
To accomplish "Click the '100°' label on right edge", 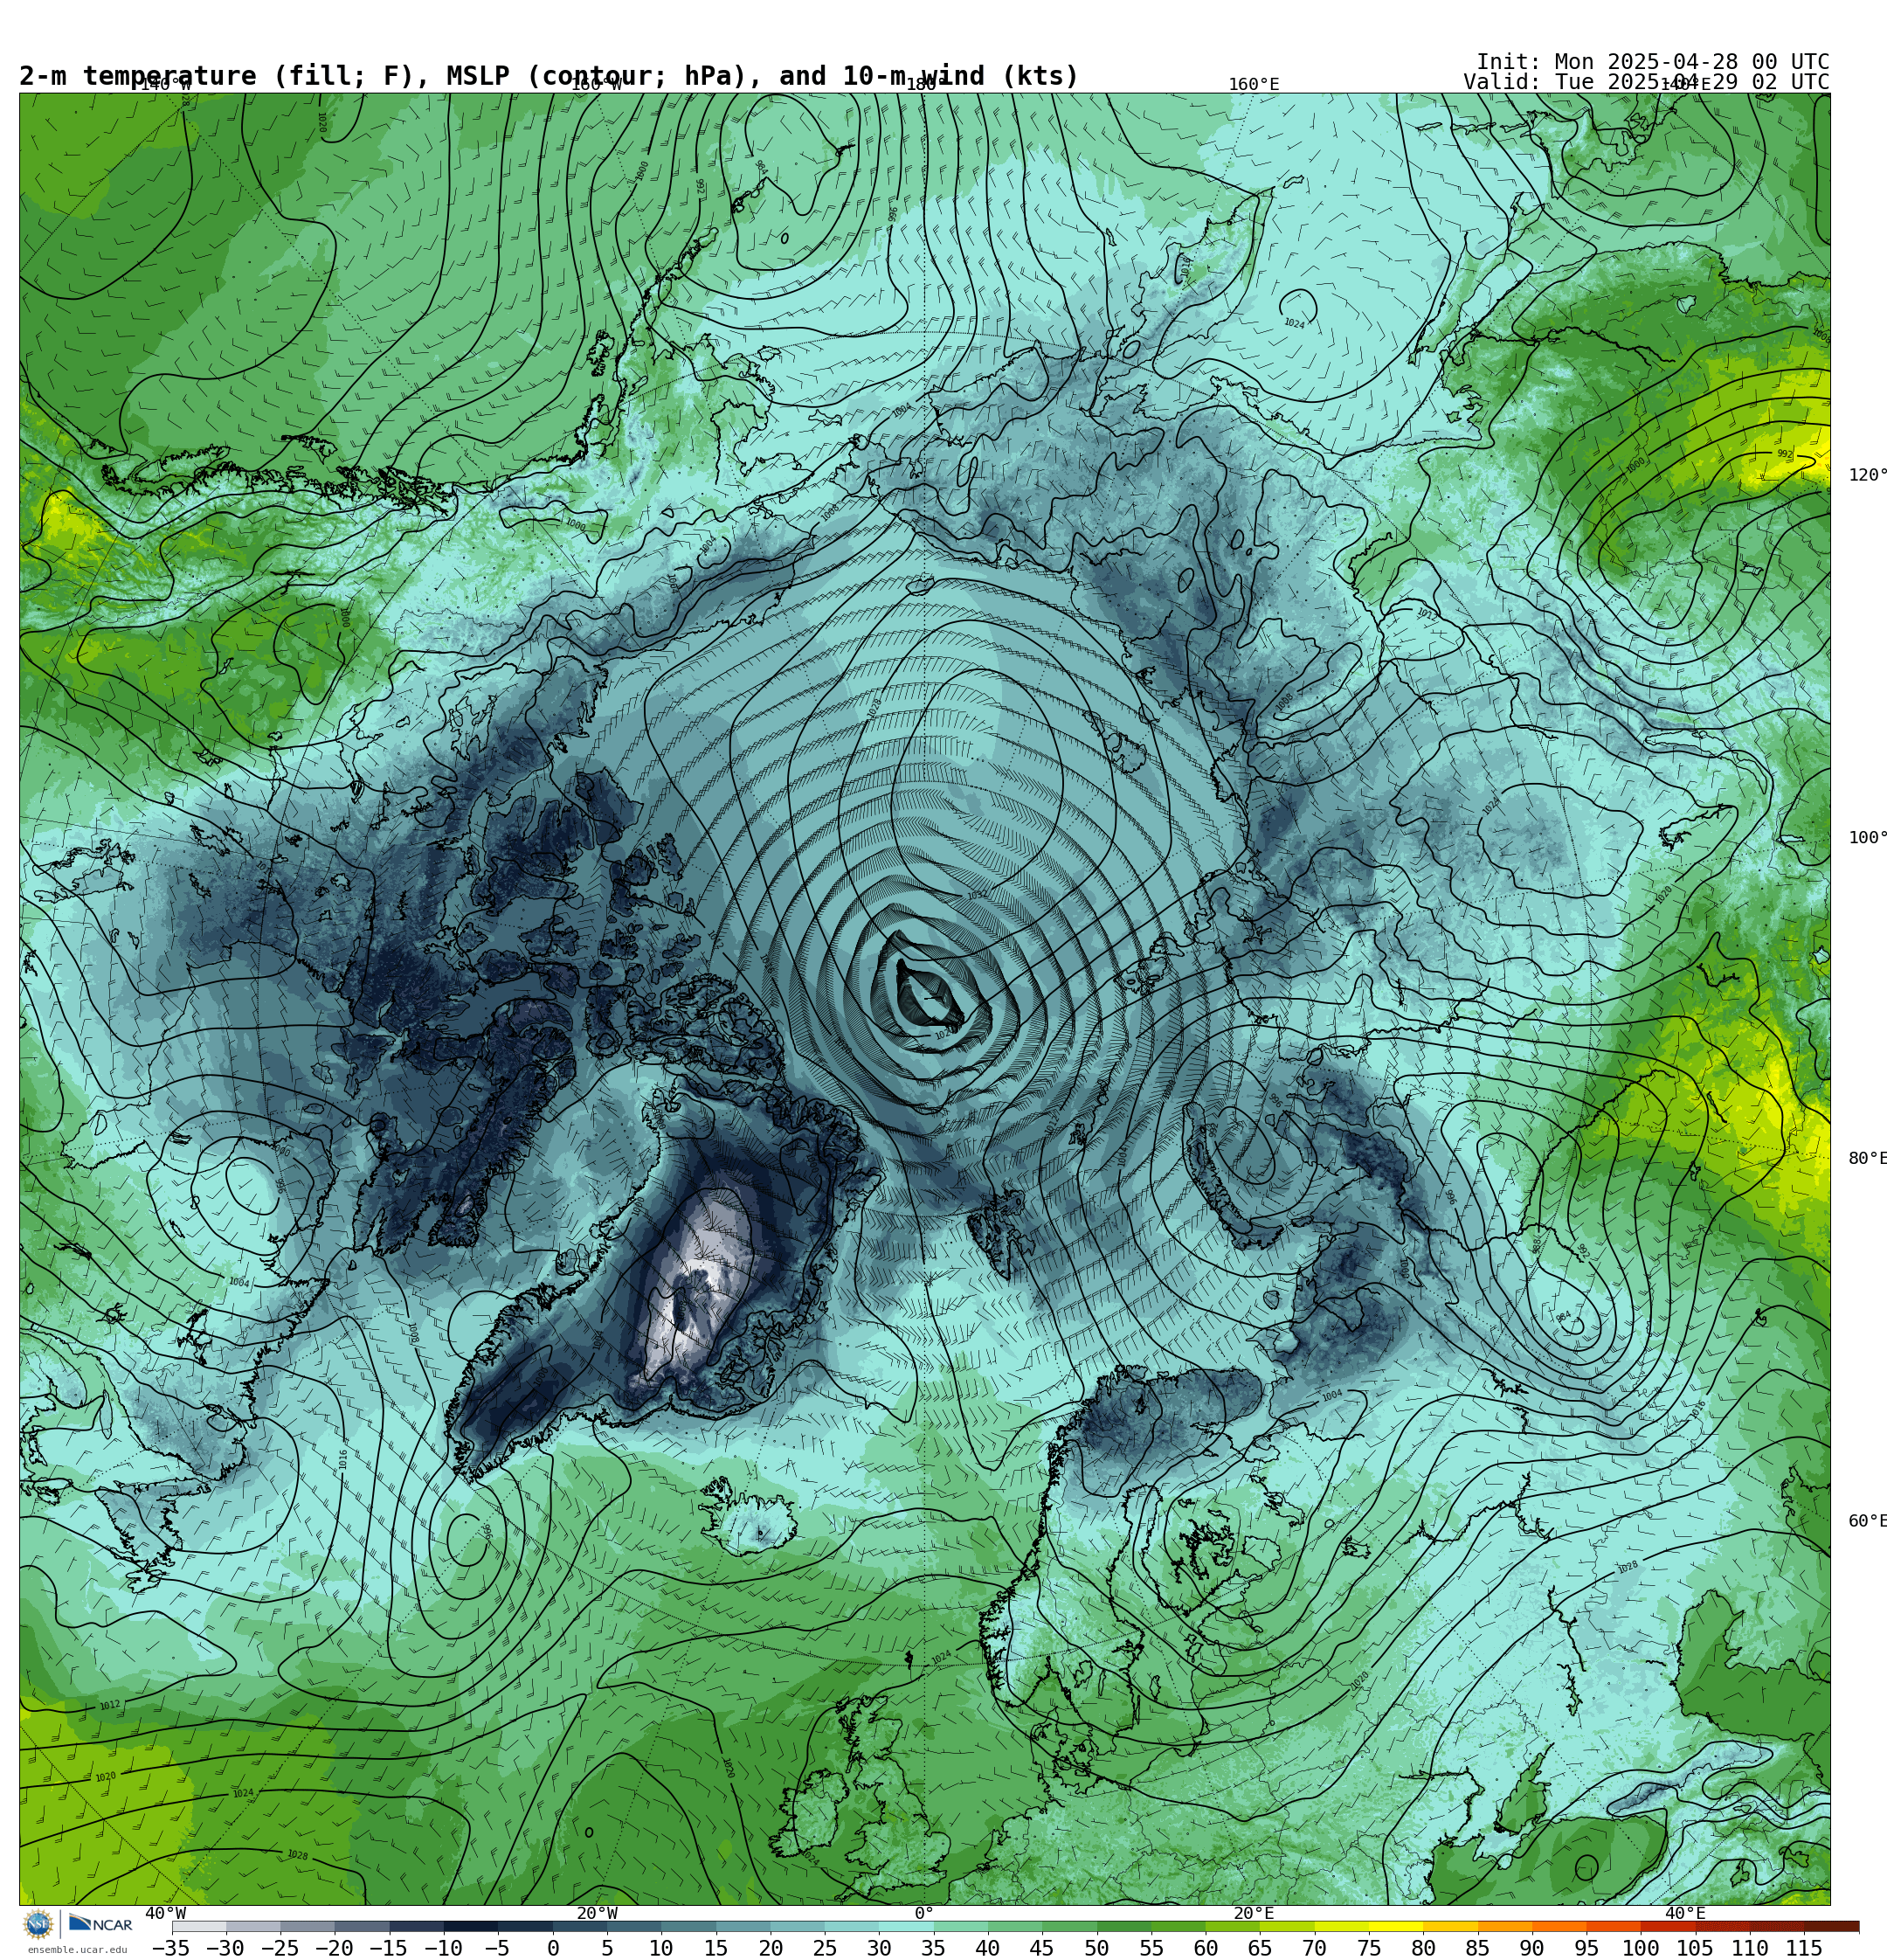I will 1867,838.
